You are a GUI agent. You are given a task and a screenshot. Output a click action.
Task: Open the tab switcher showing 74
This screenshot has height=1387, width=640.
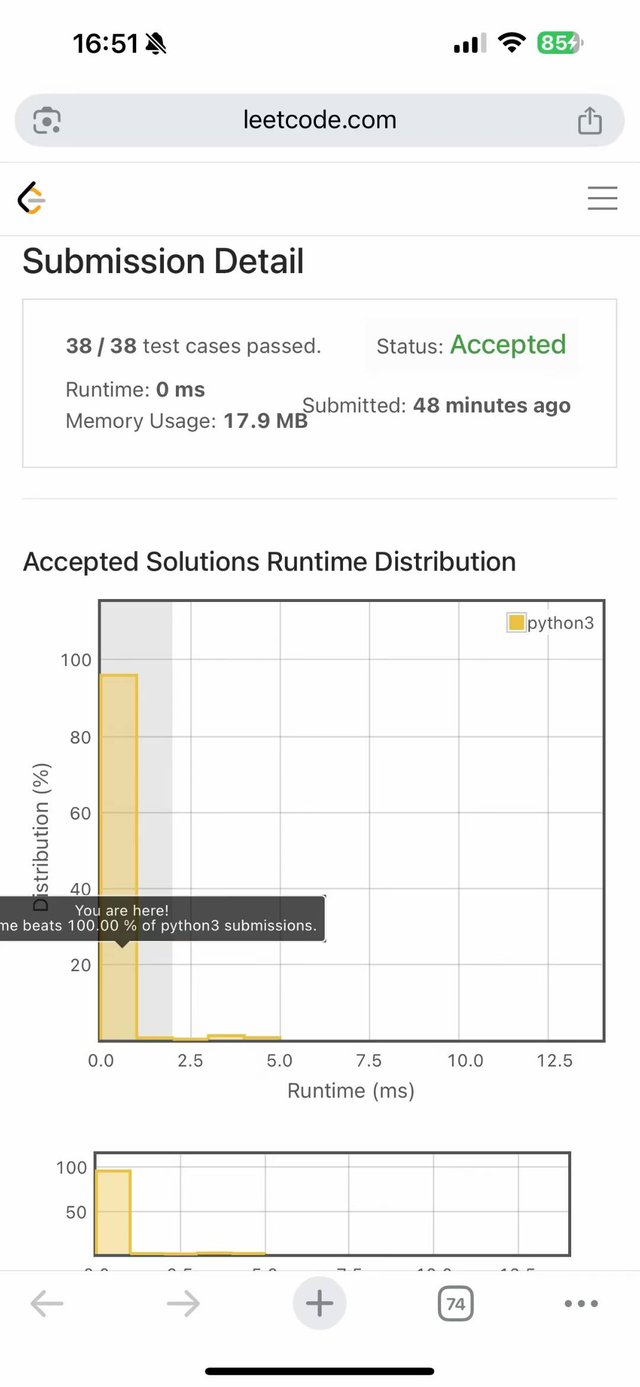pyautogui.click(x=455, y=1303)
